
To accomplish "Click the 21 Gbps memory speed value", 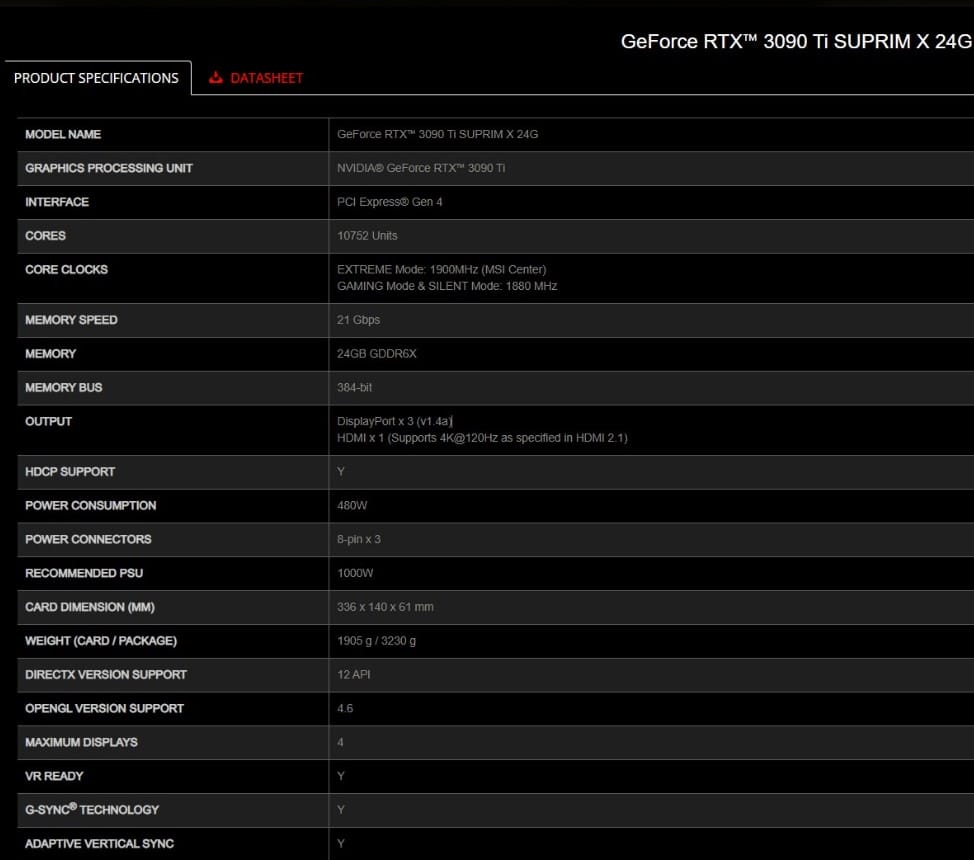I will (356, 320).
